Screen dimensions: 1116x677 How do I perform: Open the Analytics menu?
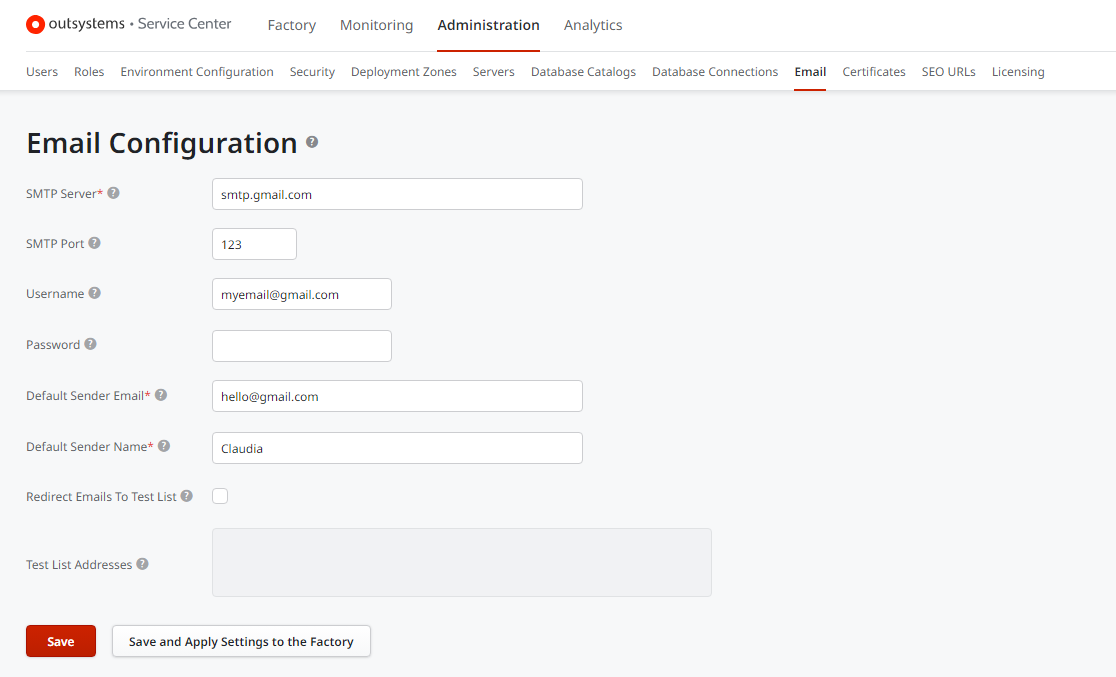tap(593, 25)
